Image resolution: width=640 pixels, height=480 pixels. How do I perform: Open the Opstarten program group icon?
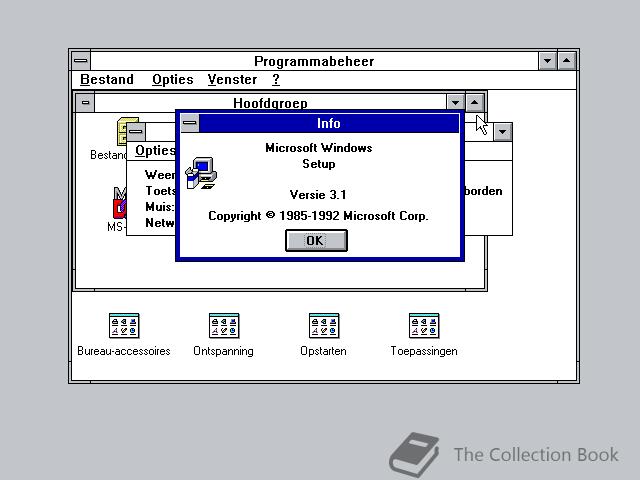click(x=324, y=325)
